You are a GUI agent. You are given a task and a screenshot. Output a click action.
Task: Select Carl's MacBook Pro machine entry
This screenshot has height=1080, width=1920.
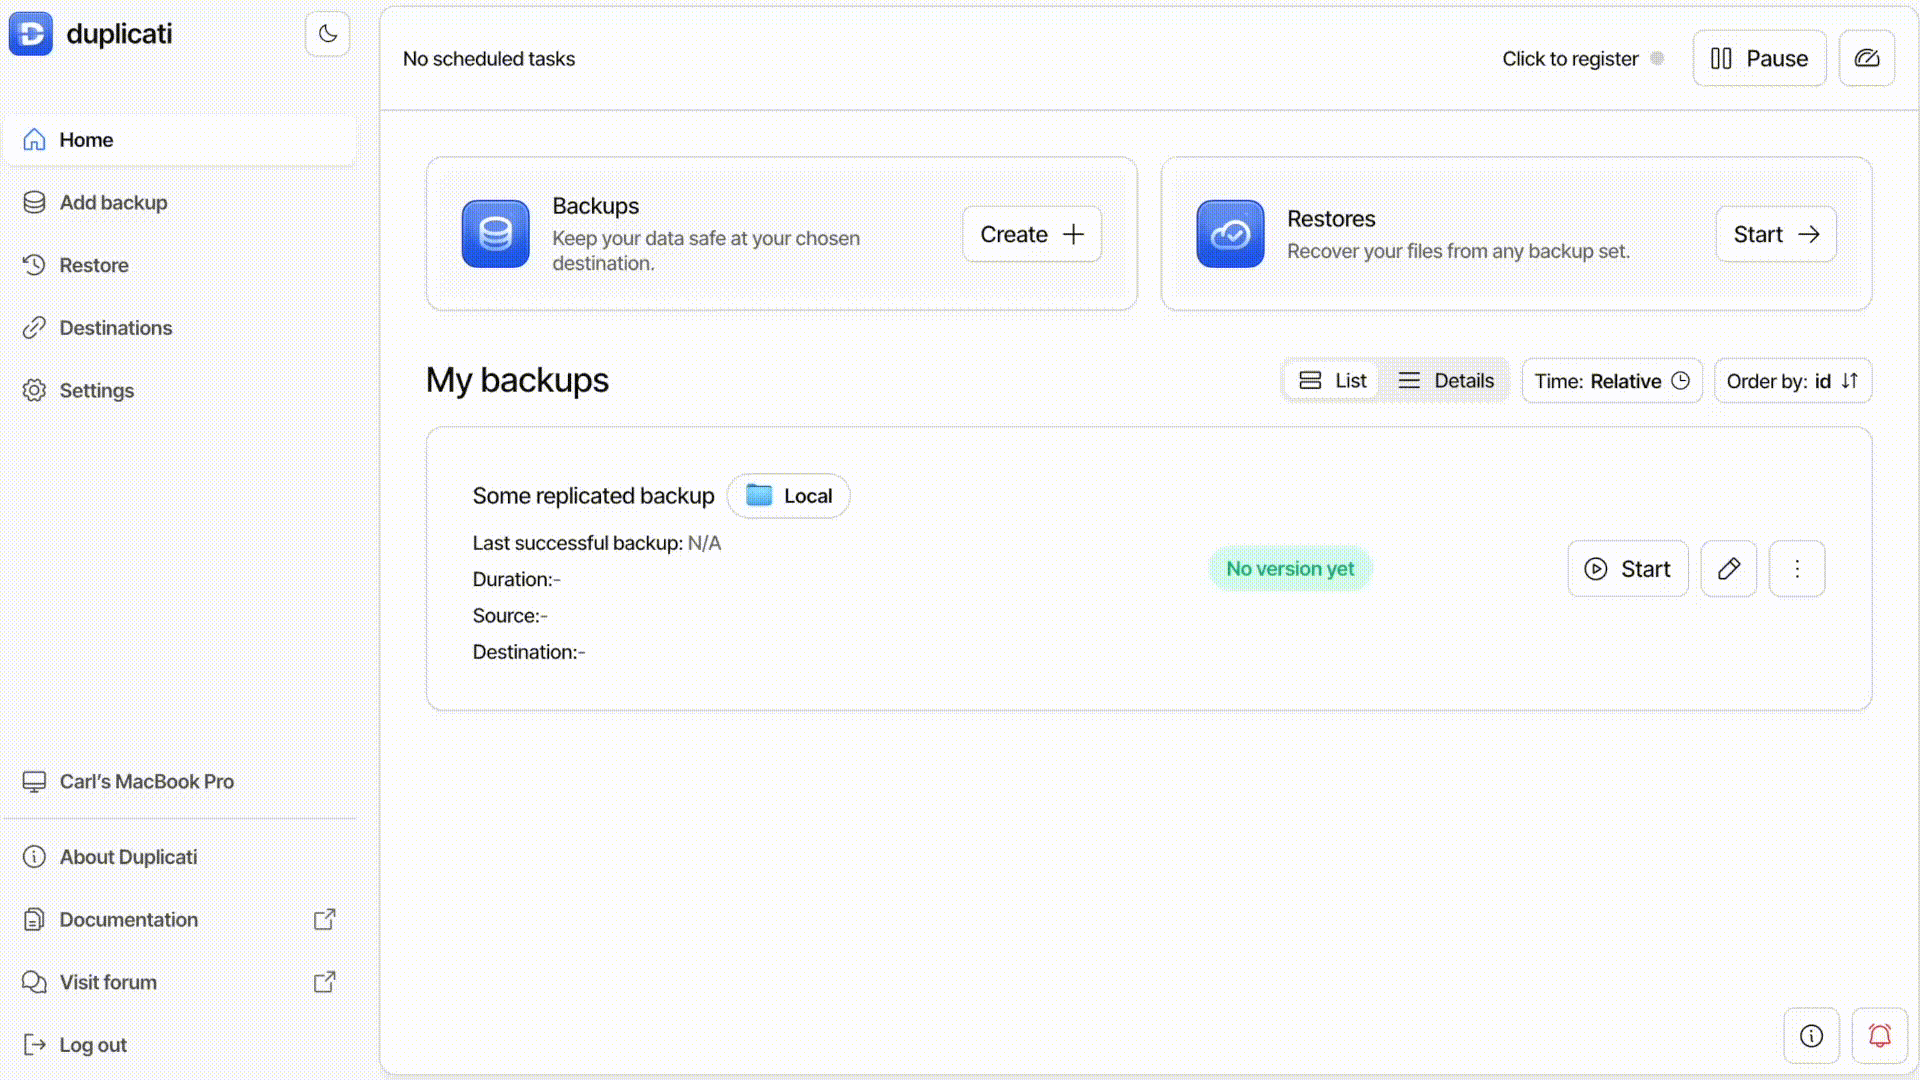[180, 782]
